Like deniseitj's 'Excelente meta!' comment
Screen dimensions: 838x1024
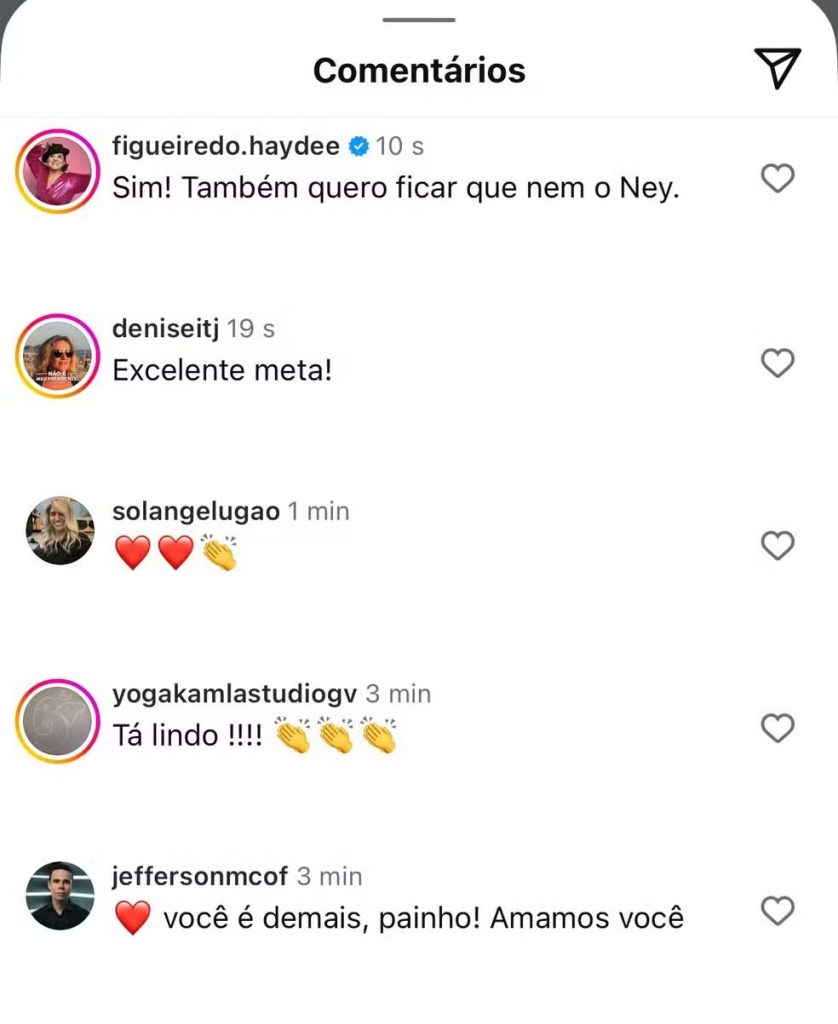pos(778,362)
